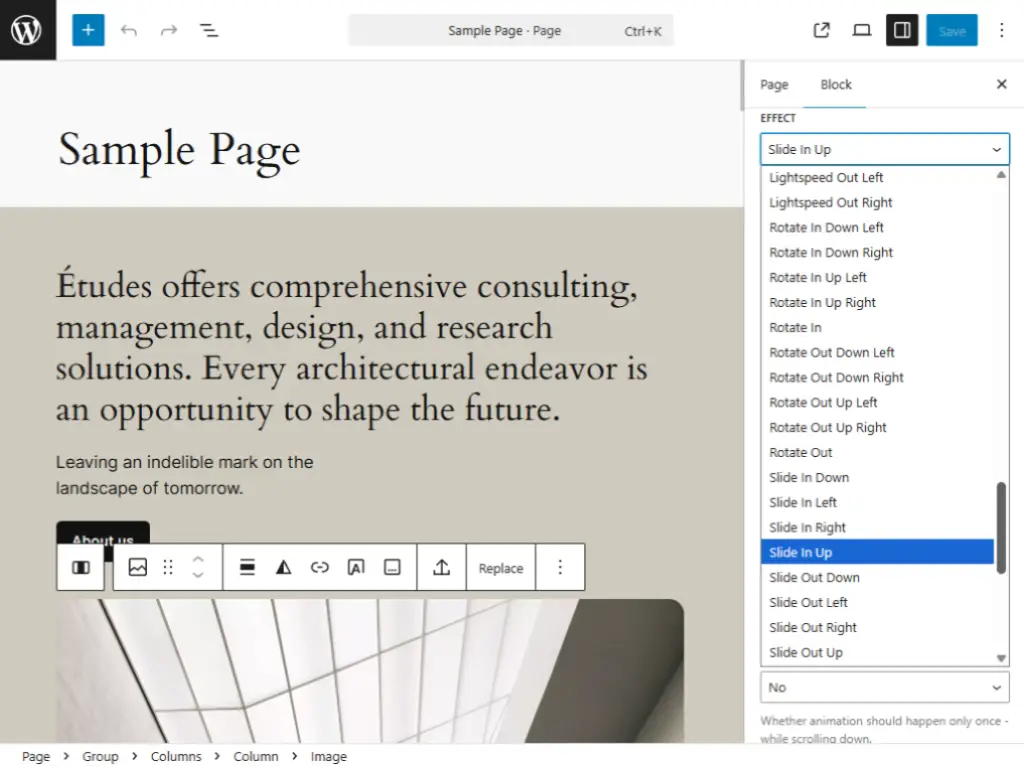Open the document overview list icon

(x=209, y=30)
